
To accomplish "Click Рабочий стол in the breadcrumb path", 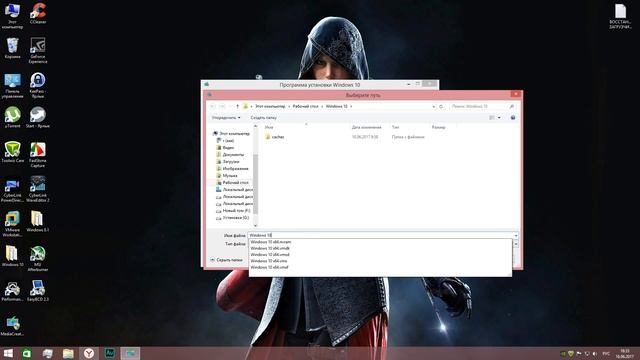I will point(305,106).
